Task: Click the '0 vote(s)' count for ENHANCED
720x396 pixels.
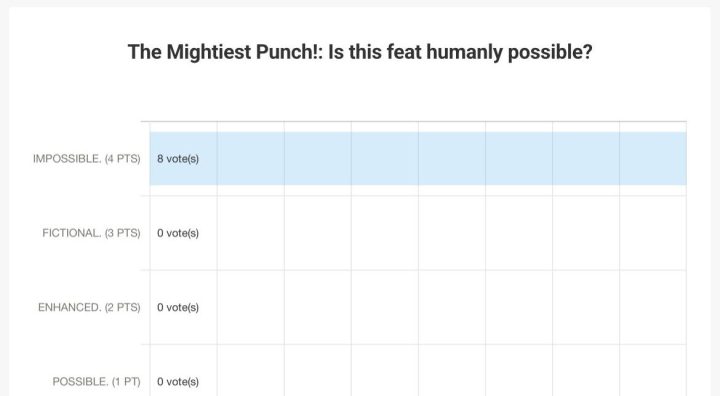Action: 178,307
